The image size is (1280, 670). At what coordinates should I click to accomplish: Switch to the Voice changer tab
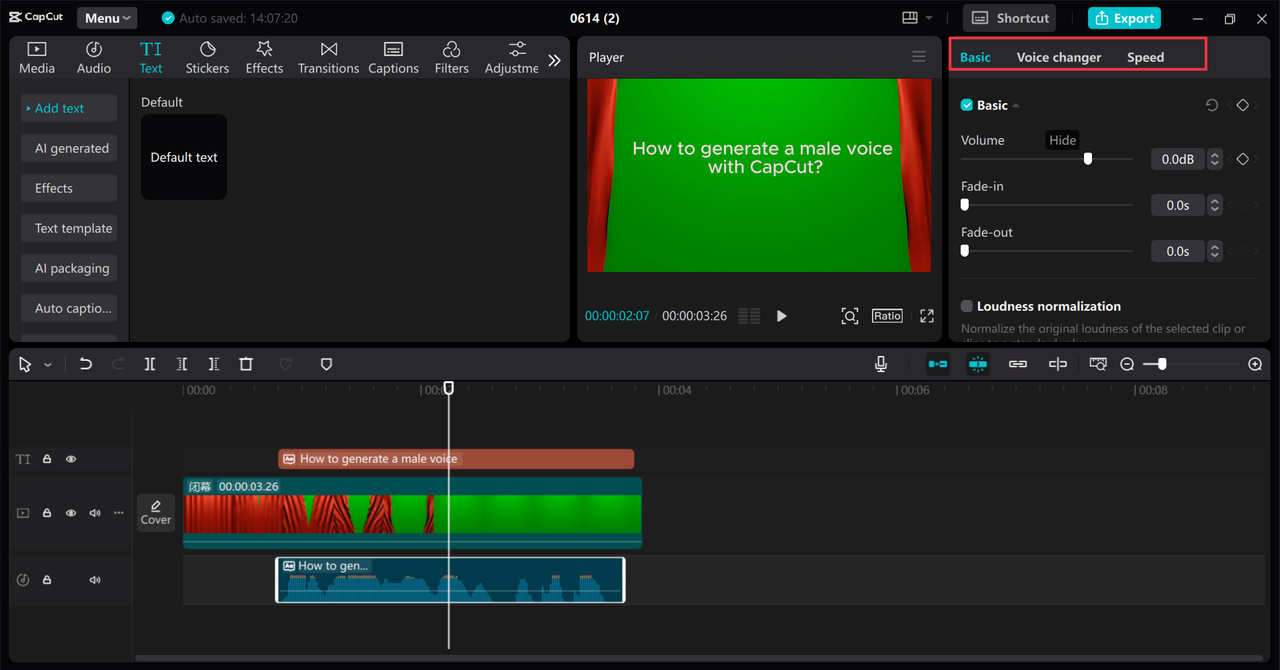point(1059,57)
